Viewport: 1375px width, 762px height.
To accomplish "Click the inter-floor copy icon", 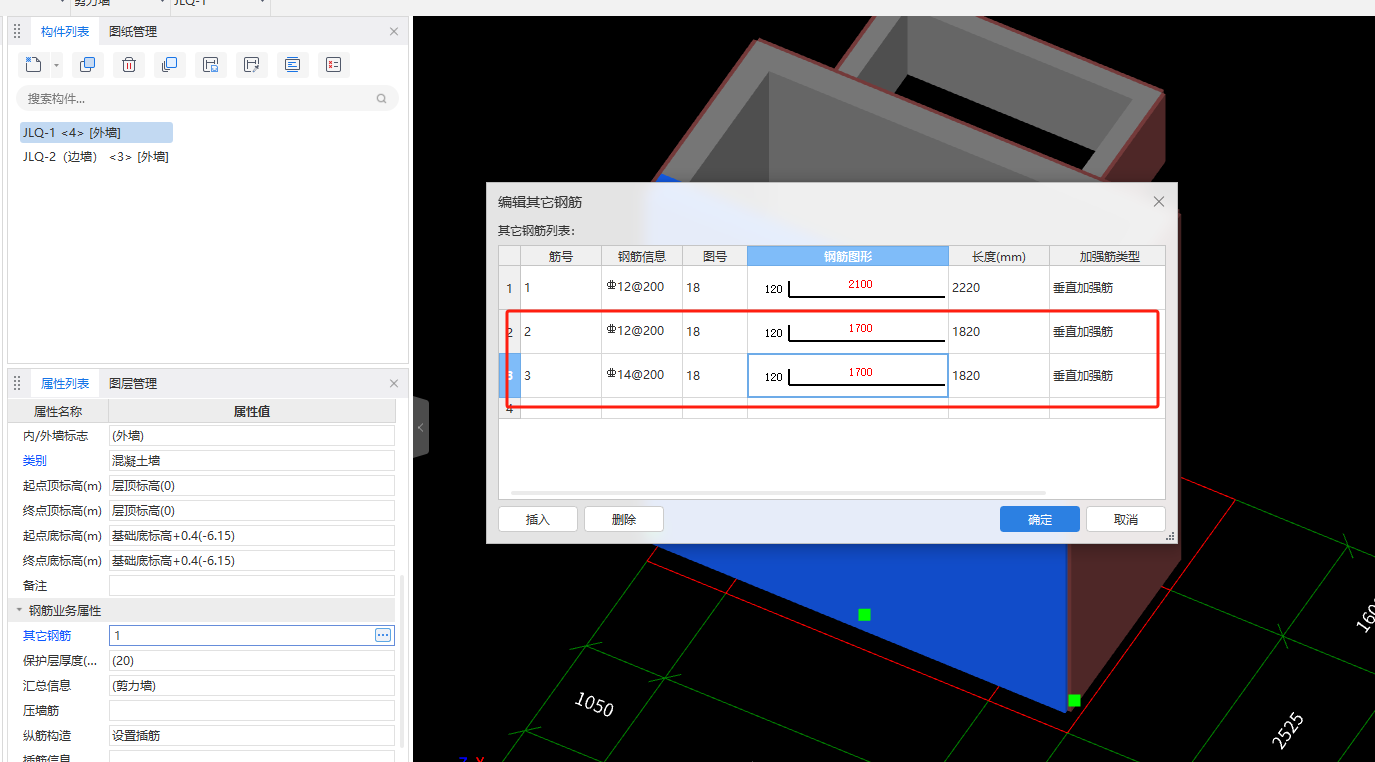I will pos(170,65).
